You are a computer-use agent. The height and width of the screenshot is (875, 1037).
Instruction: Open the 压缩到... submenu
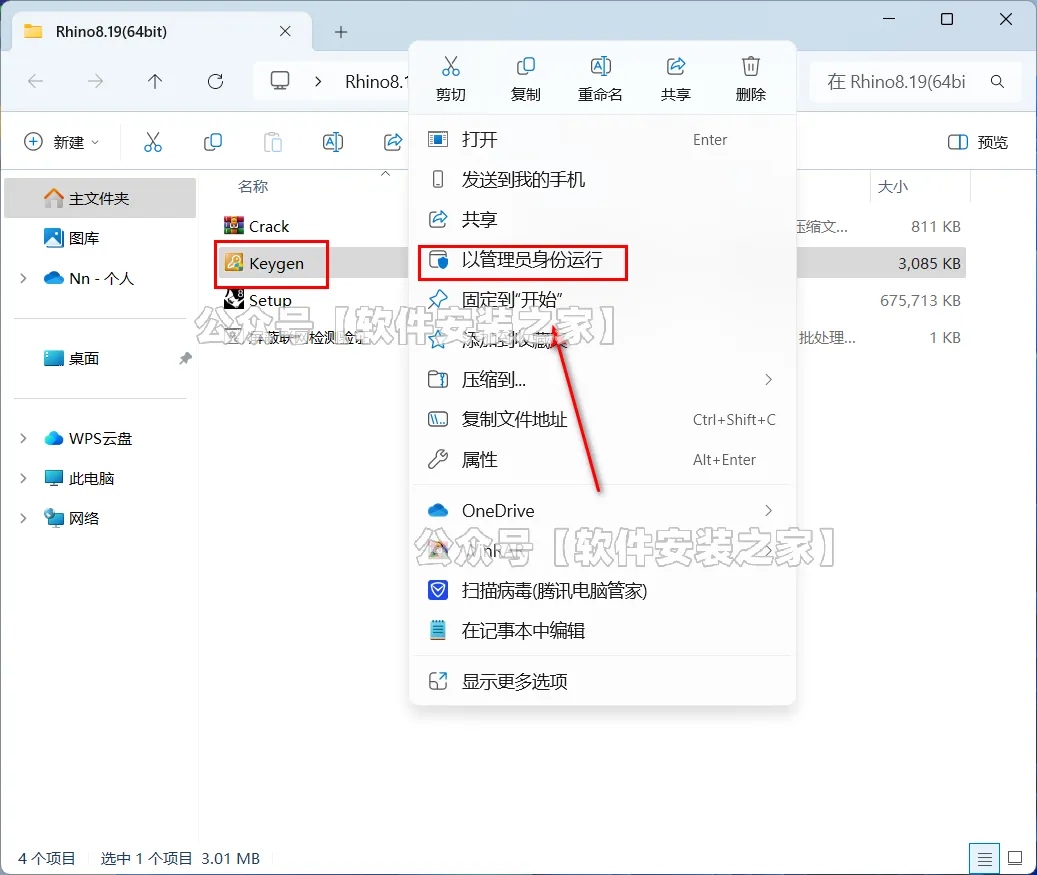[602, 380]
